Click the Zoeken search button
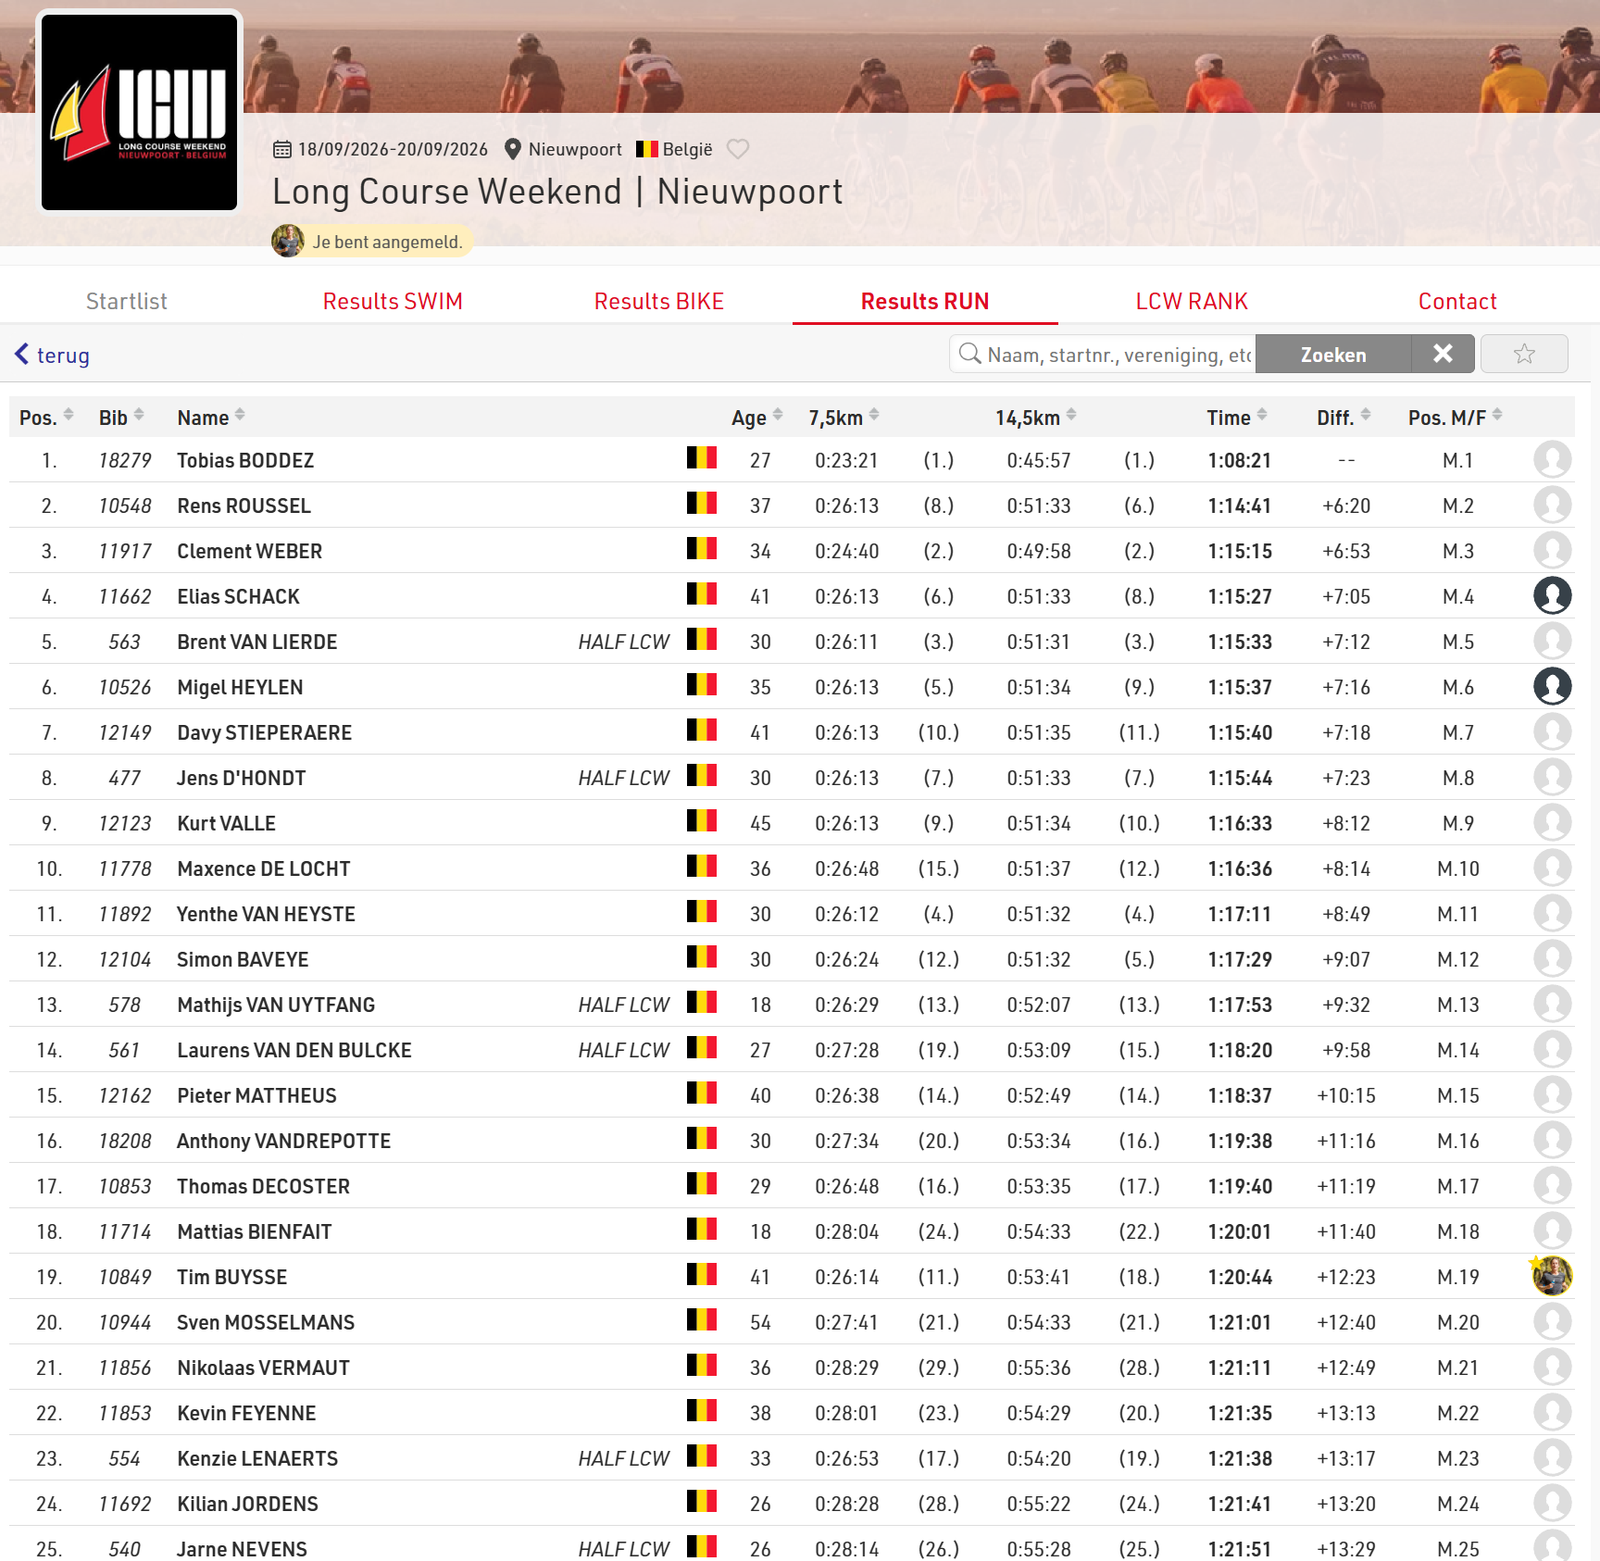 1333,354
